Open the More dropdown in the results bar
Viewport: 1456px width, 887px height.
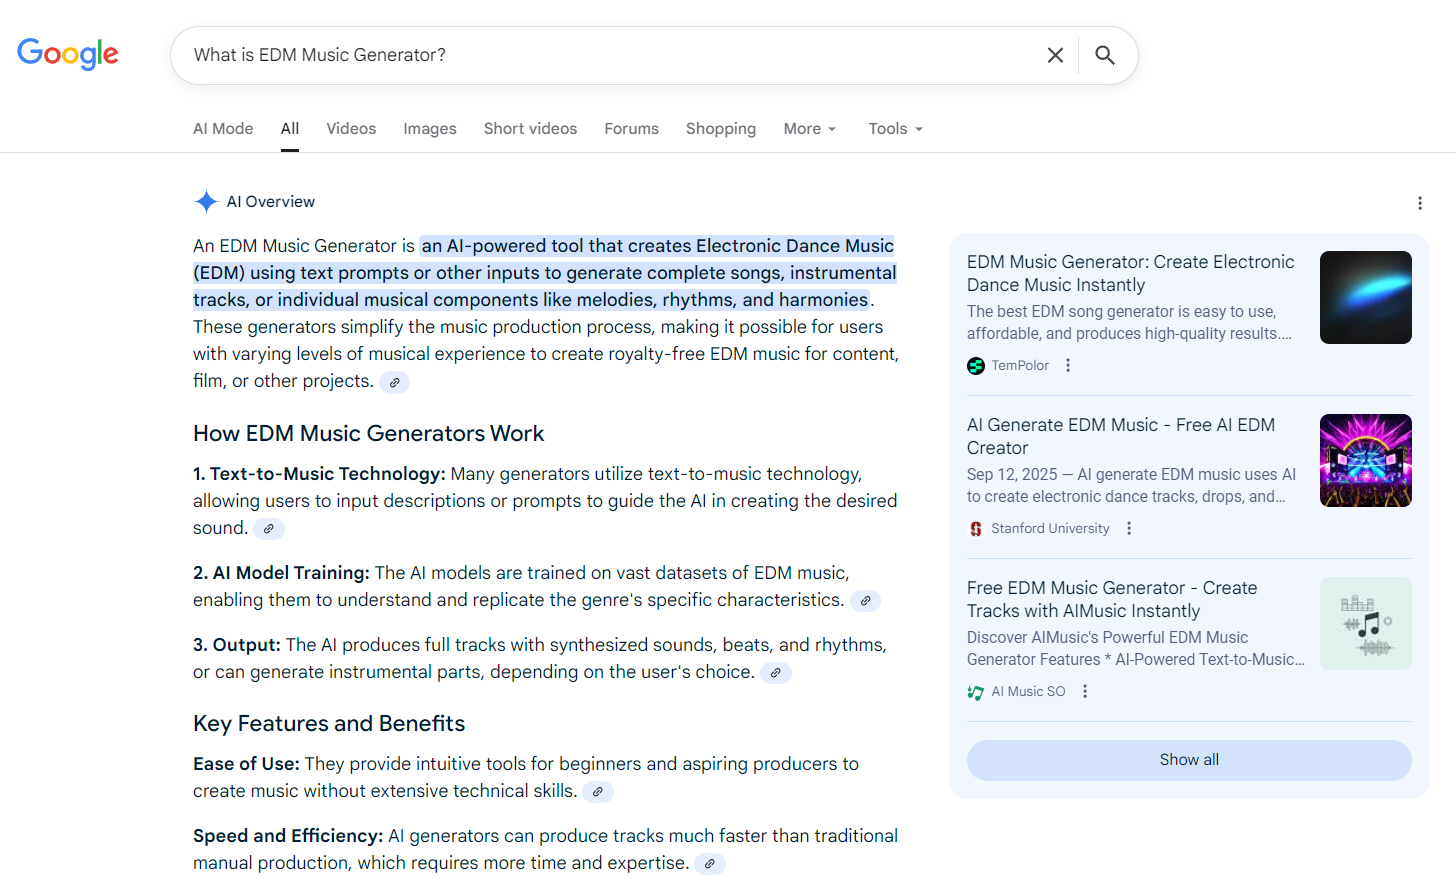(810, 128)
